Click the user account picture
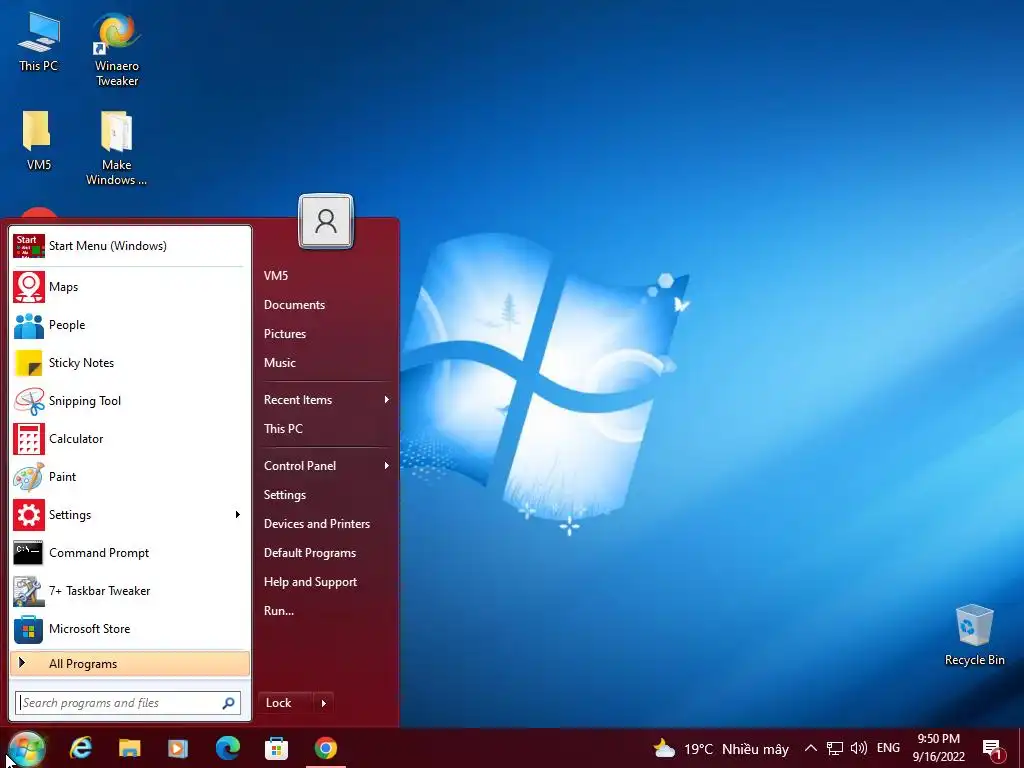The height and width of the screenshot is (768, 1024). pos(326,221)
